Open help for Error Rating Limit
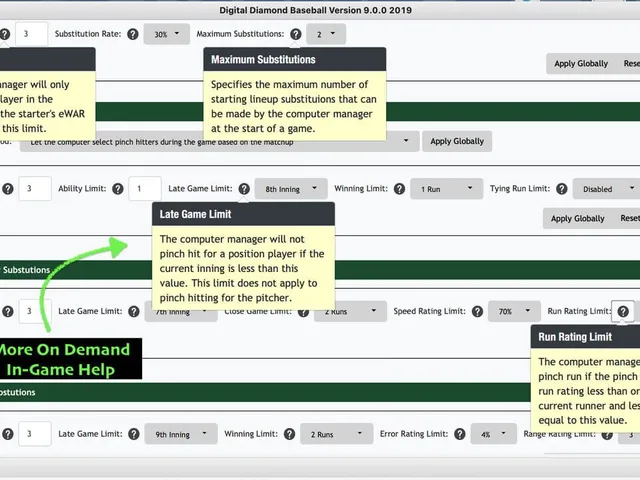The width and height of the screenshot is (640, 480). click(x=460, y=434)
